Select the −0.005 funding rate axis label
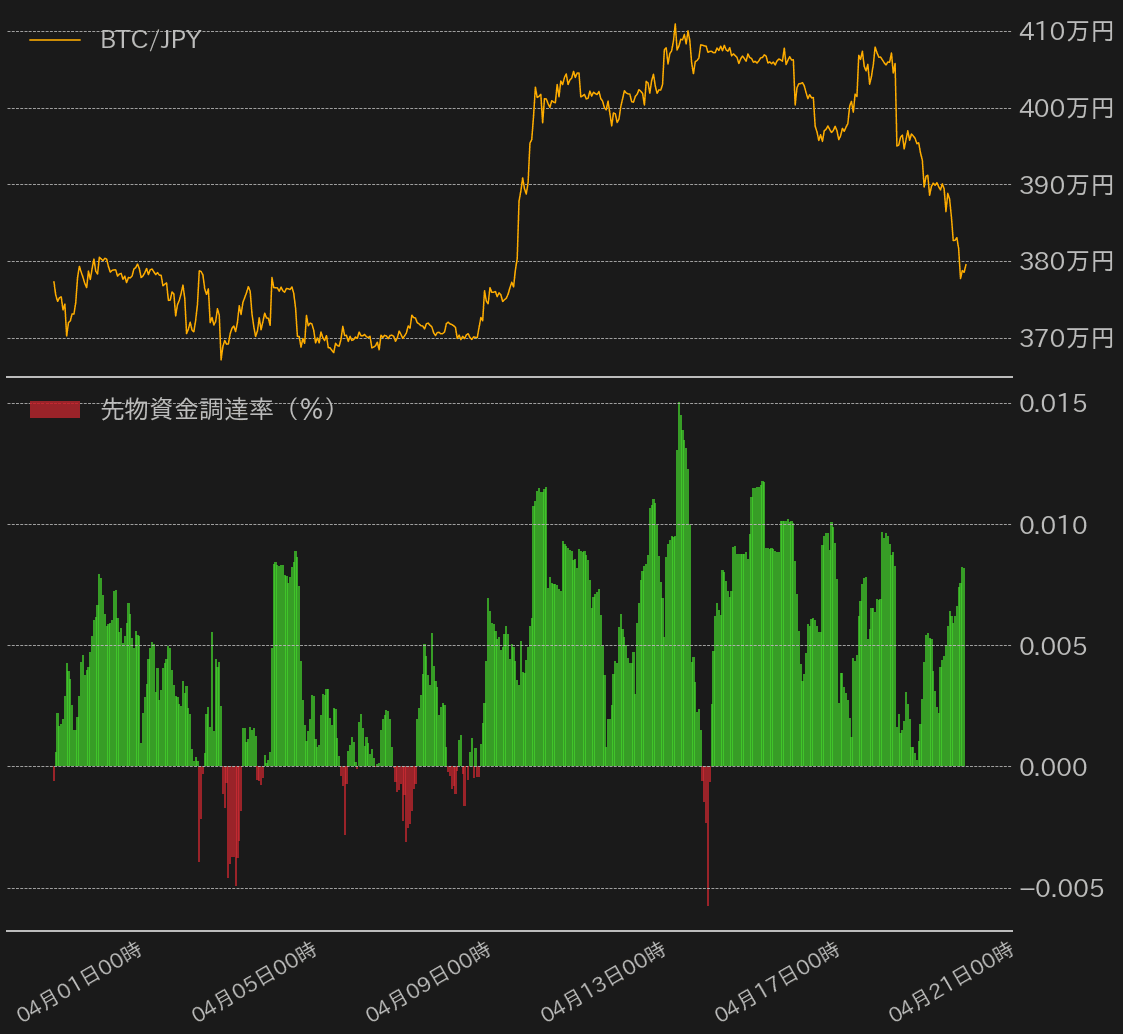 pos(1062,888)
